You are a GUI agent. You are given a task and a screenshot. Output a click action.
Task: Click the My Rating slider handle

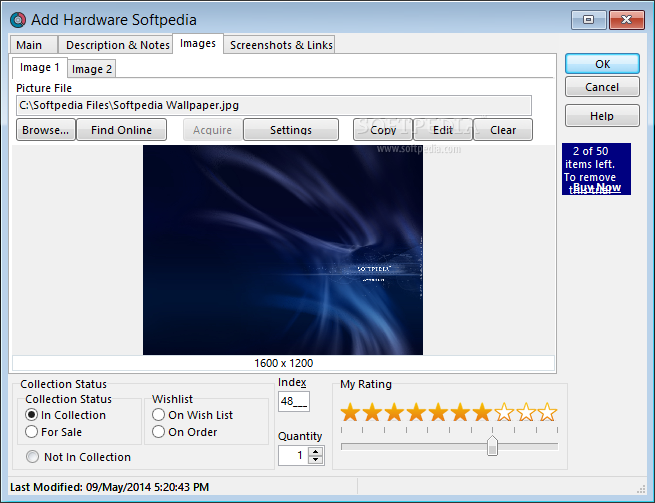click(493, 446)
